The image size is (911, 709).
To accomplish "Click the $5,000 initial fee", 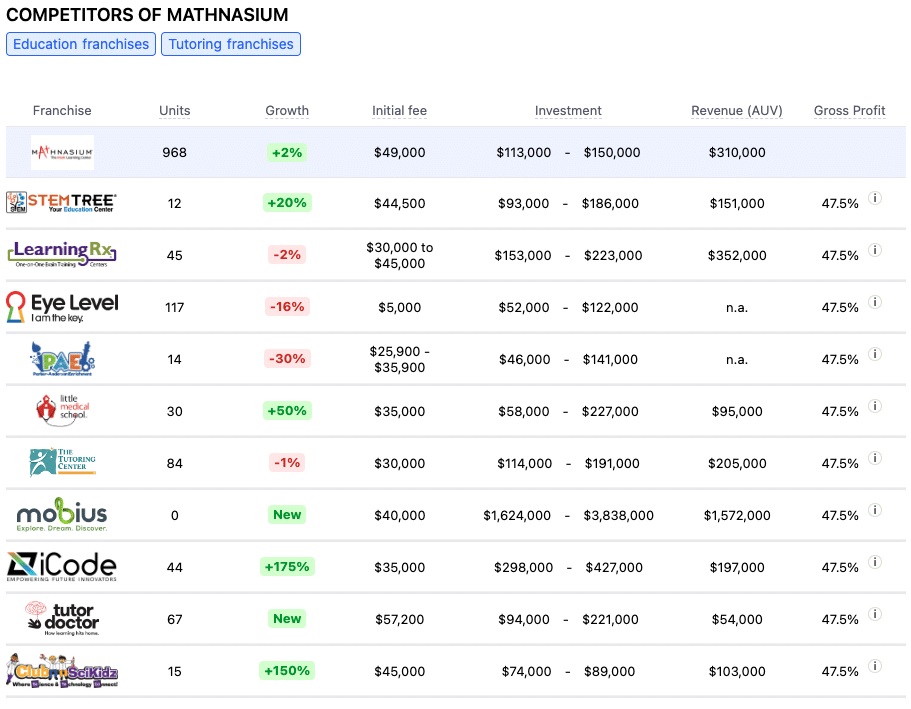I will click(x=400, y=307).
